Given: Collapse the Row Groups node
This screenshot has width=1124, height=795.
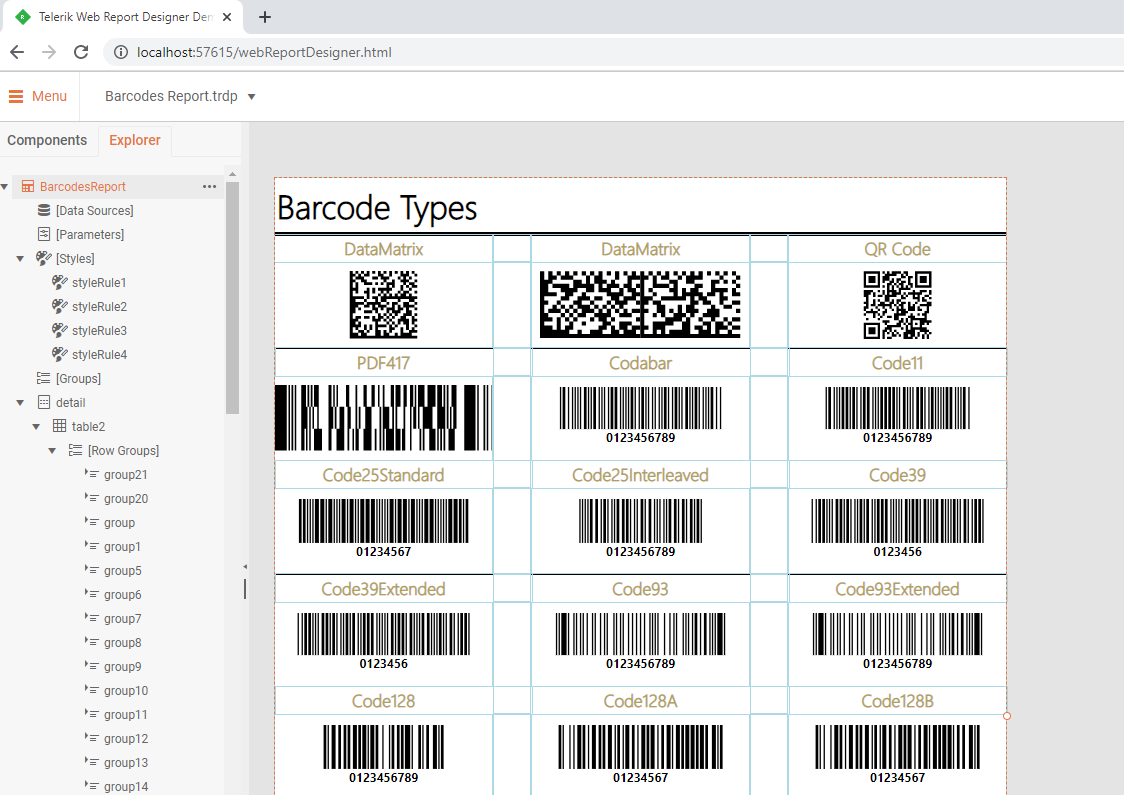Looking at the screenshot, I should [x=53, y=451].
